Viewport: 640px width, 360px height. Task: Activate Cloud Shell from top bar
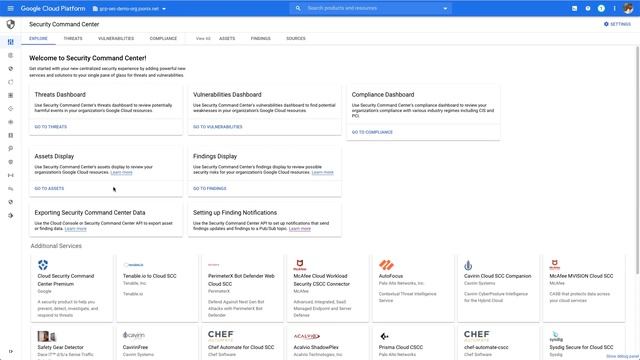coord(574,8)
